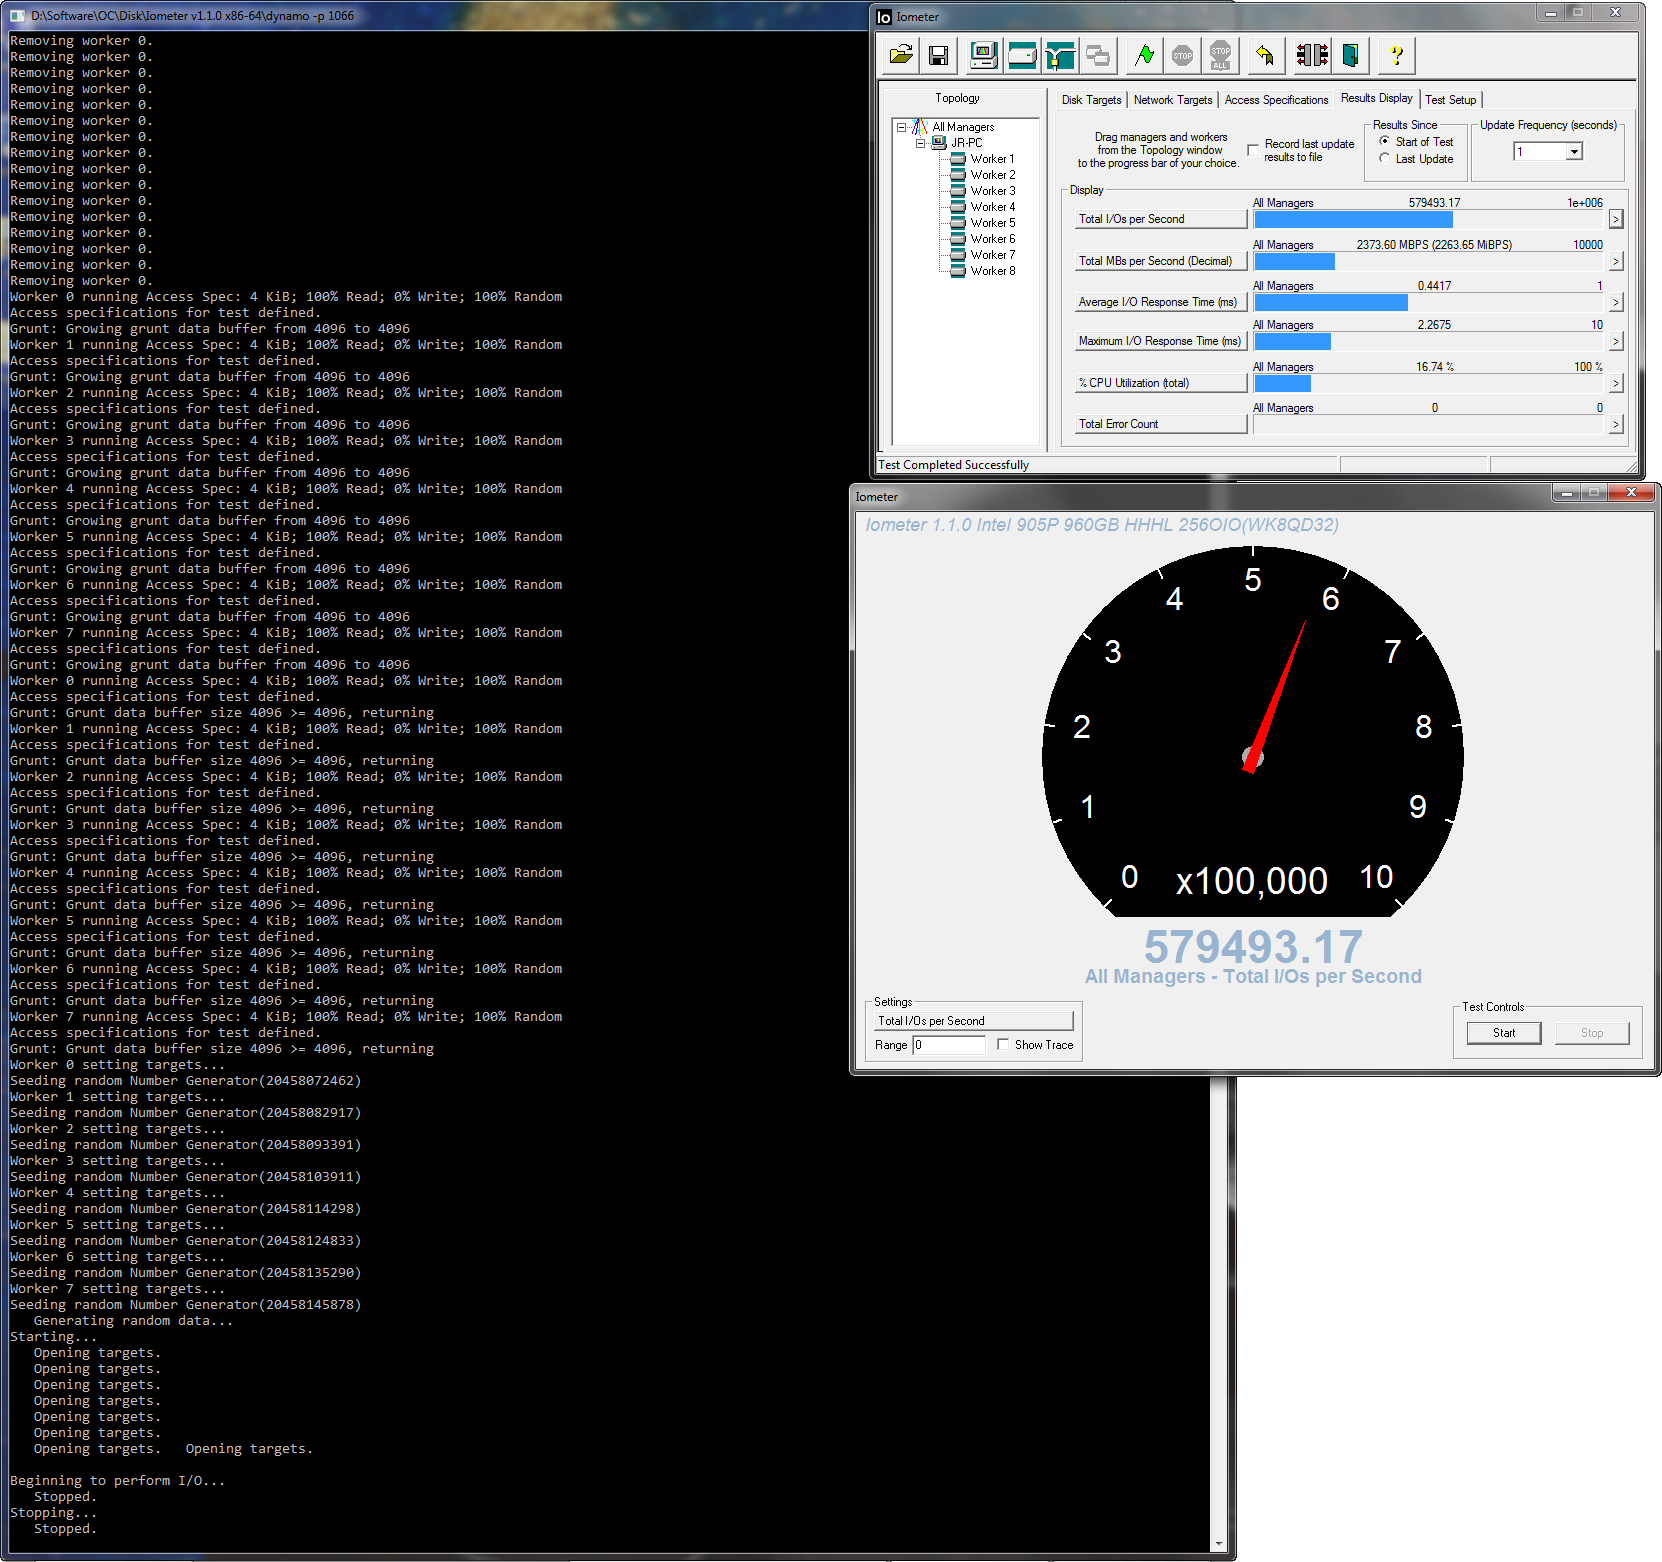1662x1562 pixels.
Task: Switch to Network Targets tab
Action: [1172, 100]
